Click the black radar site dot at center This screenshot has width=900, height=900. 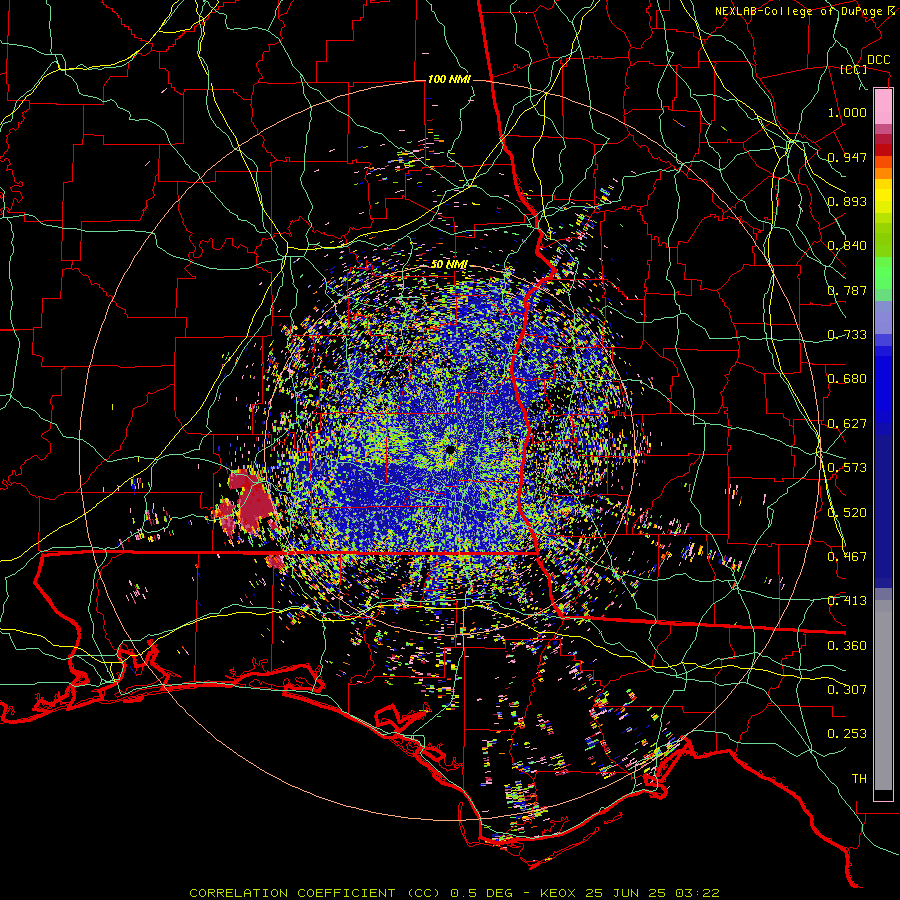(x=450, y=449)
